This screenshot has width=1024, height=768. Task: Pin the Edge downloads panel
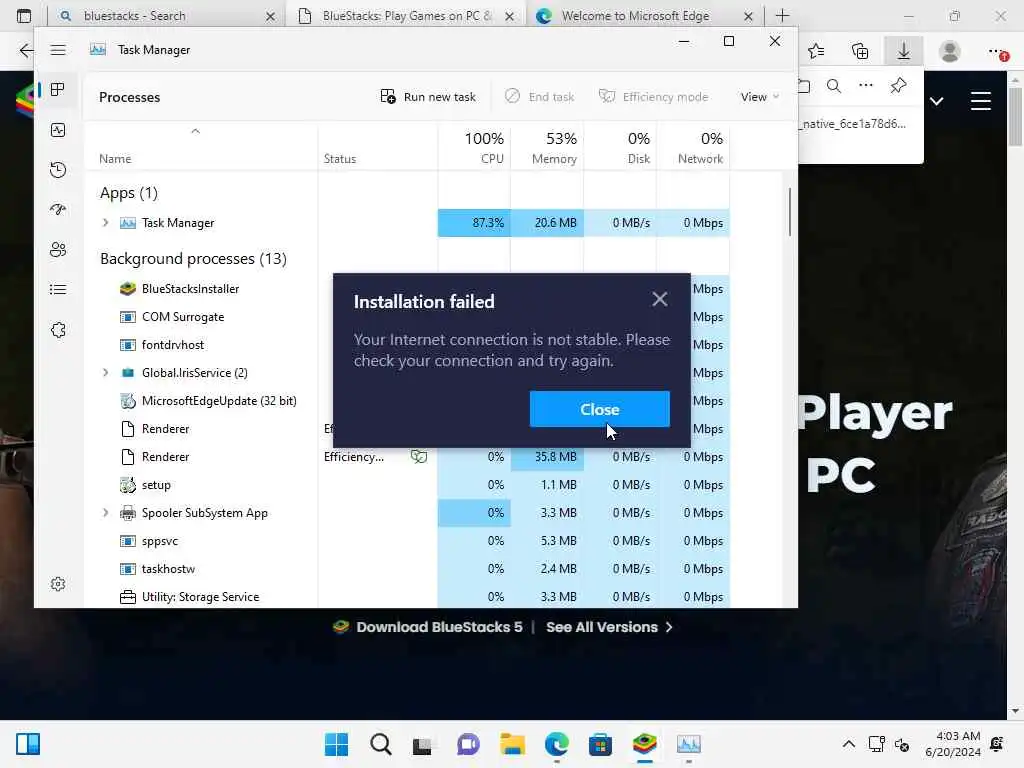click(x=899, y=86)
